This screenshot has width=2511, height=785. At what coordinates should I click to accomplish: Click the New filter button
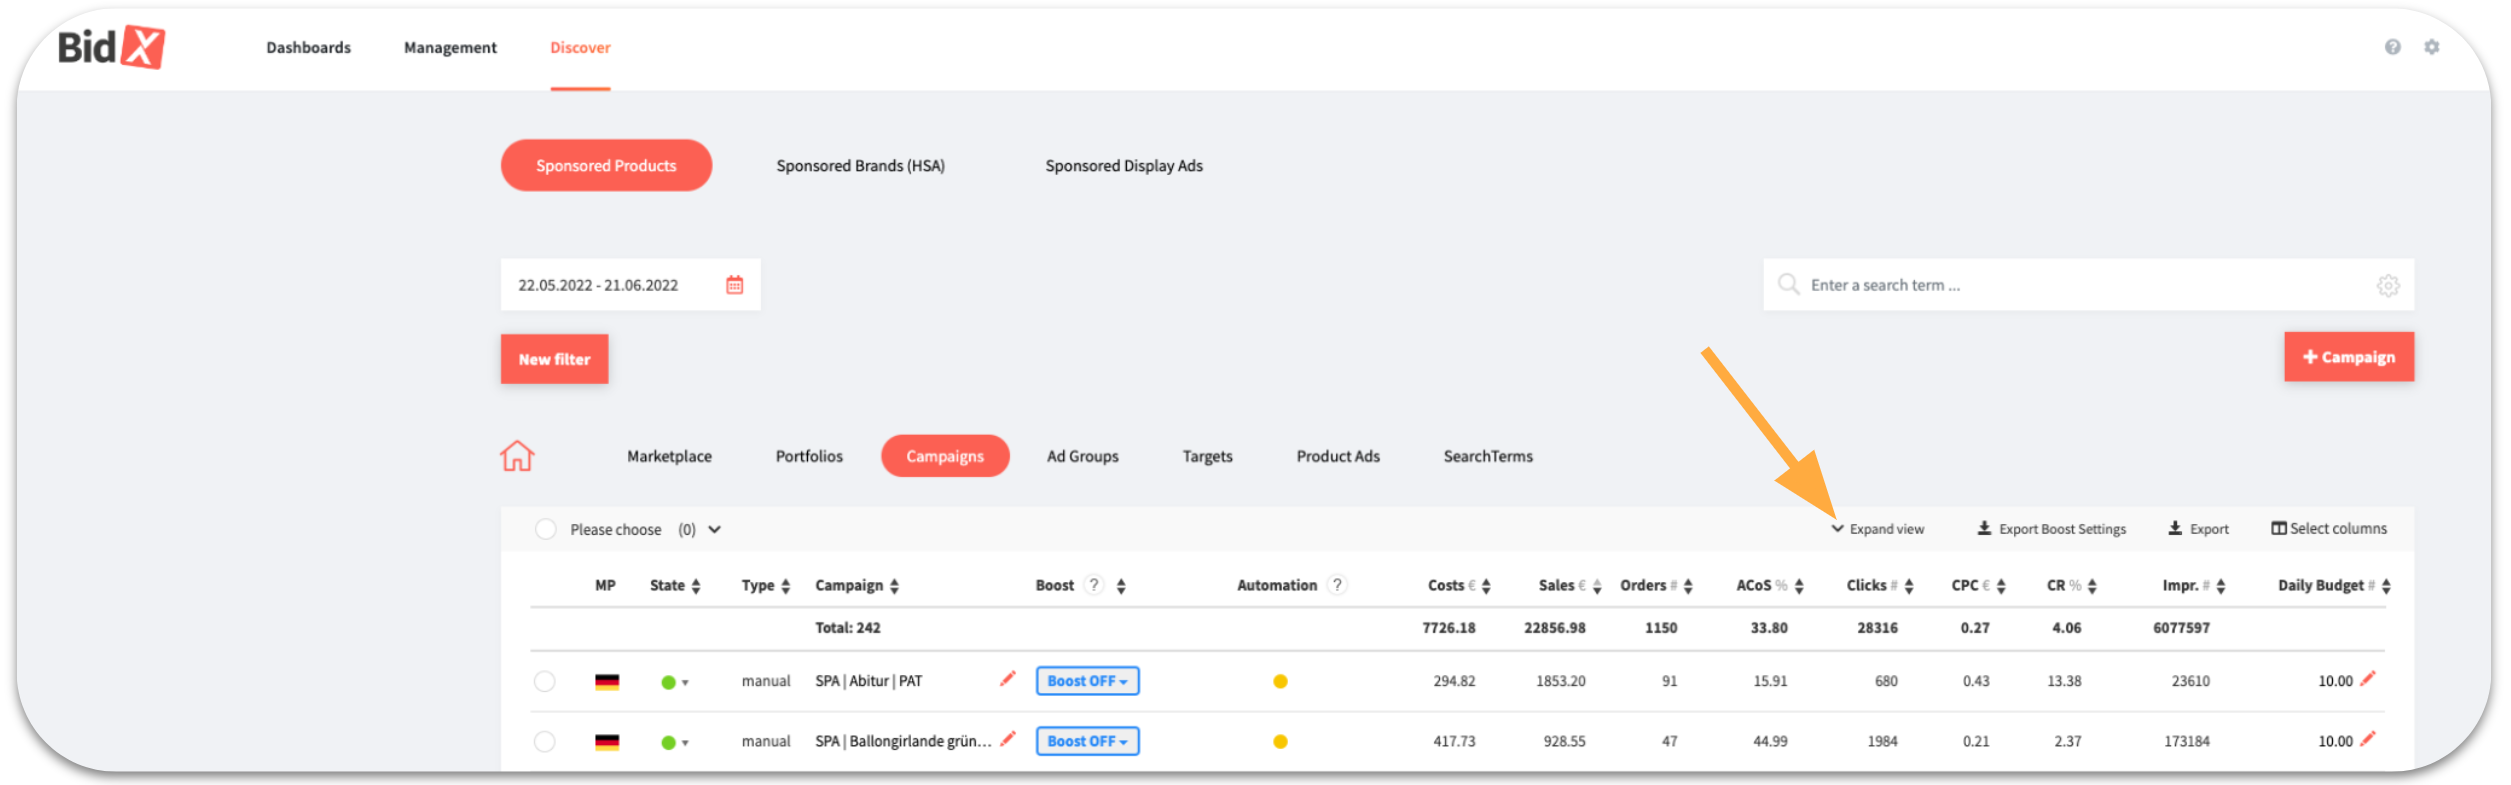pyautogui.click(x=554, y=359)
